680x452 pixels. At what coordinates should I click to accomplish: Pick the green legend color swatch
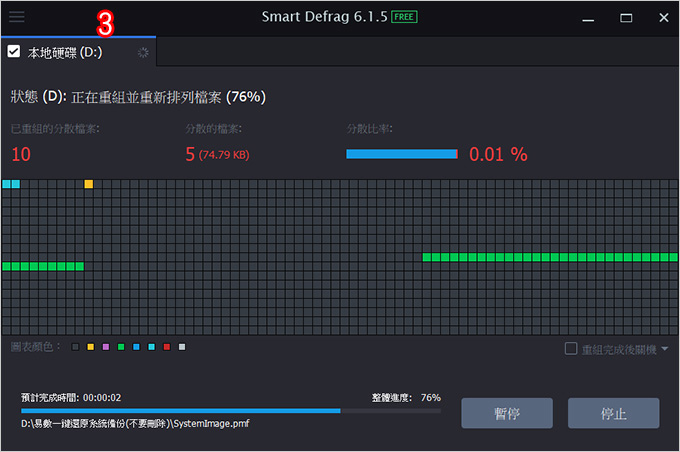[x=121, y=347]
